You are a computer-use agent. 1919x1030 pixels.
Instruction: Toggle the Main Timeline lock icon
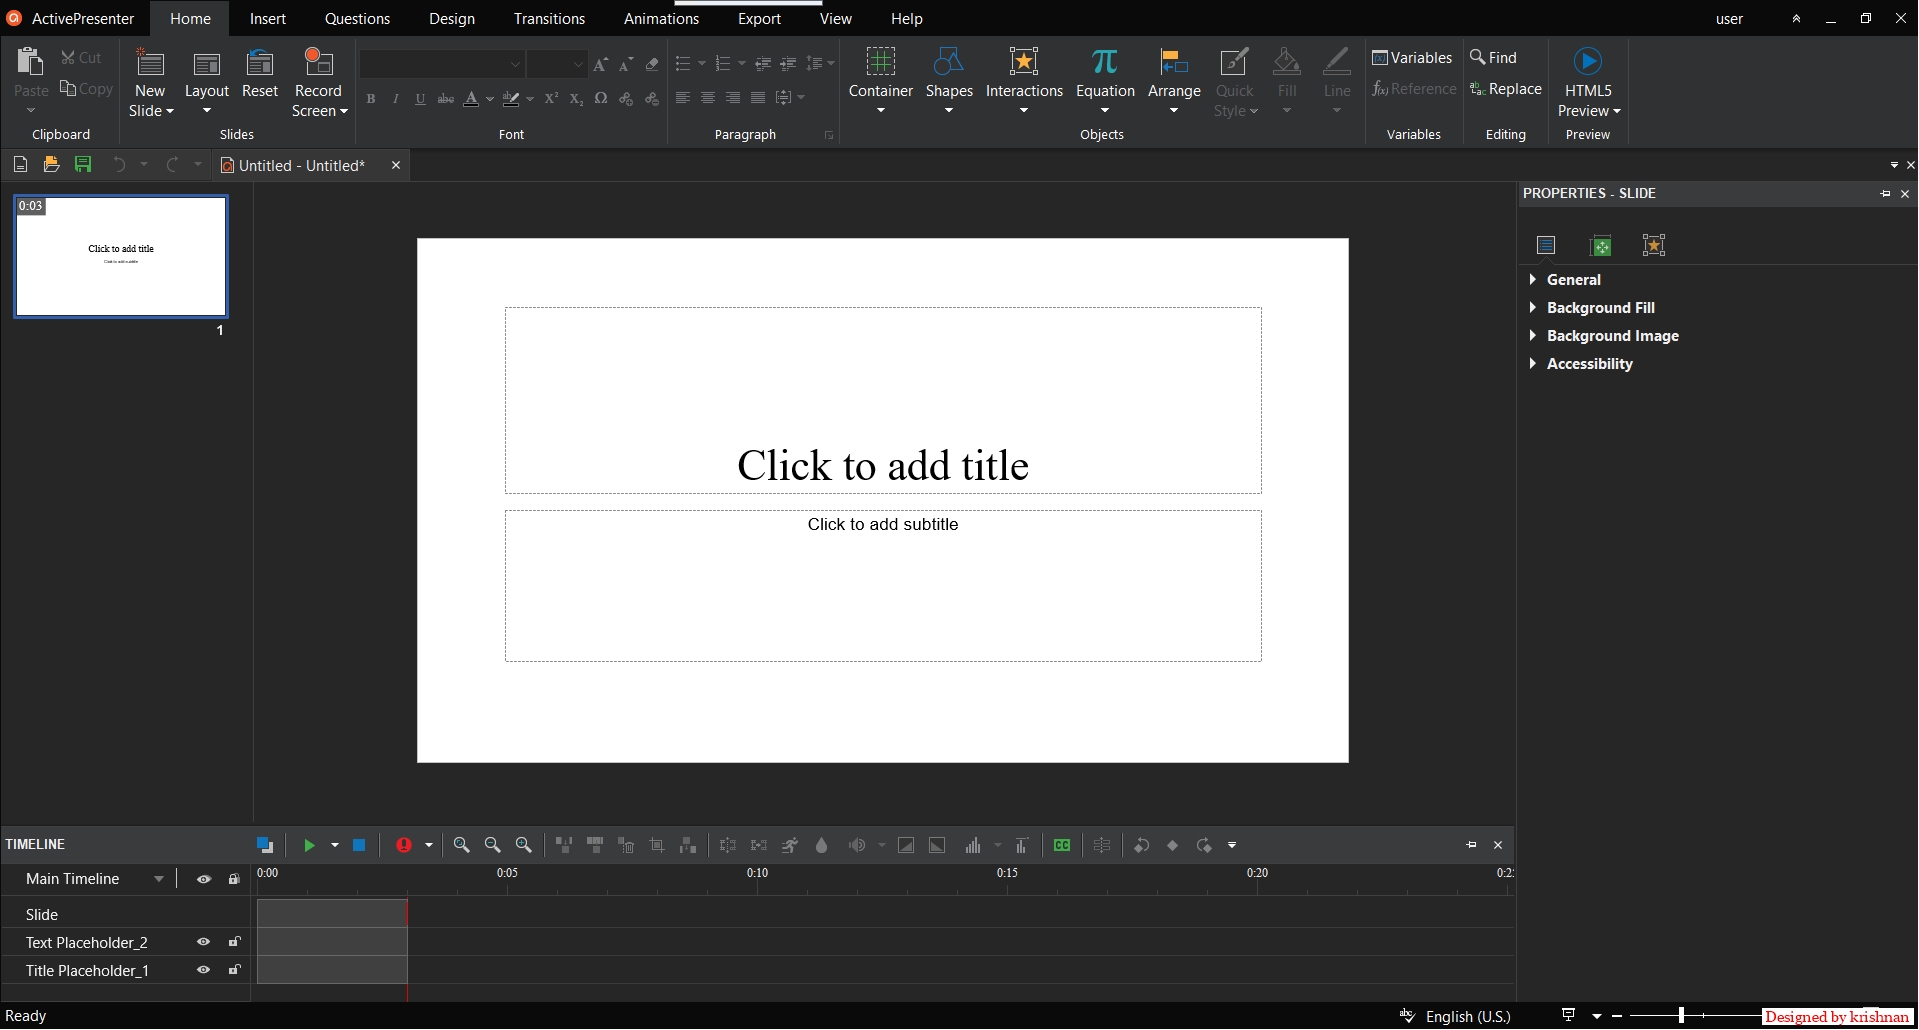coord(234,879)
